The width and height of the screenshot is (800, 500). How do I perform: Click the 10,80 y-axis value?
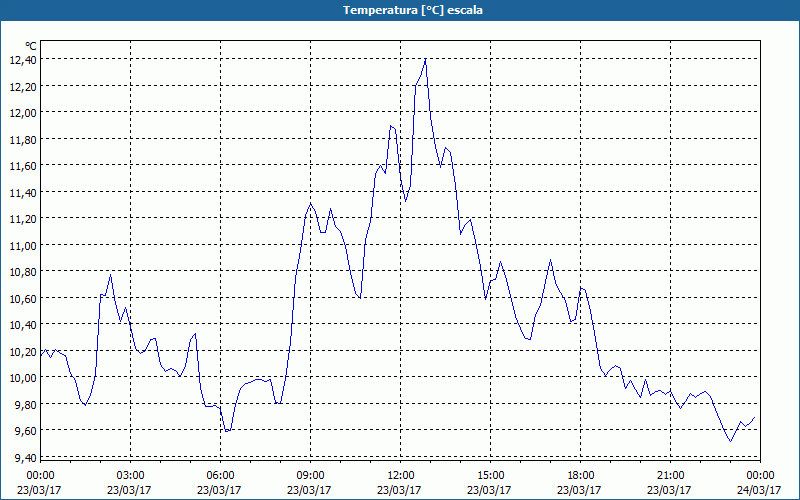23,272
